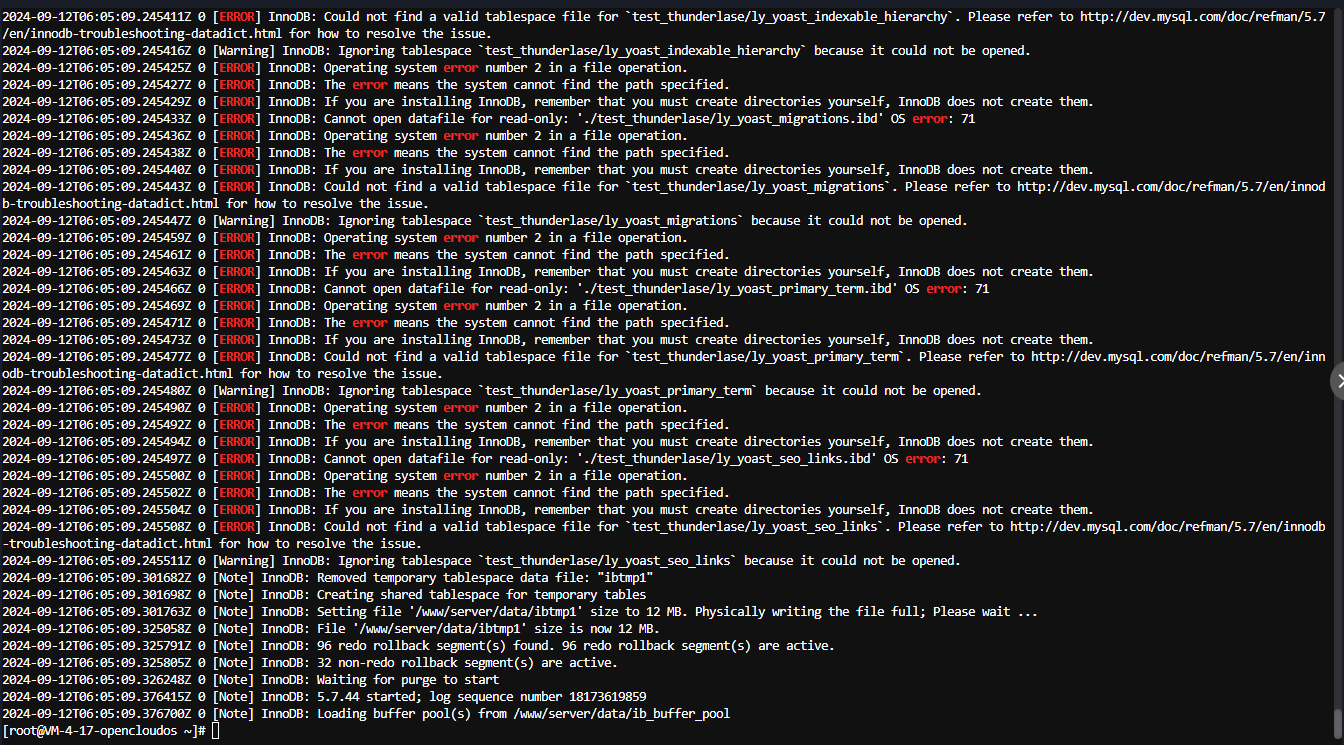Image resolution: width=1344 pixels, height=745 pixels.
Task: Click the "5.7.44 started" version text
Action: tap(366, 697)
